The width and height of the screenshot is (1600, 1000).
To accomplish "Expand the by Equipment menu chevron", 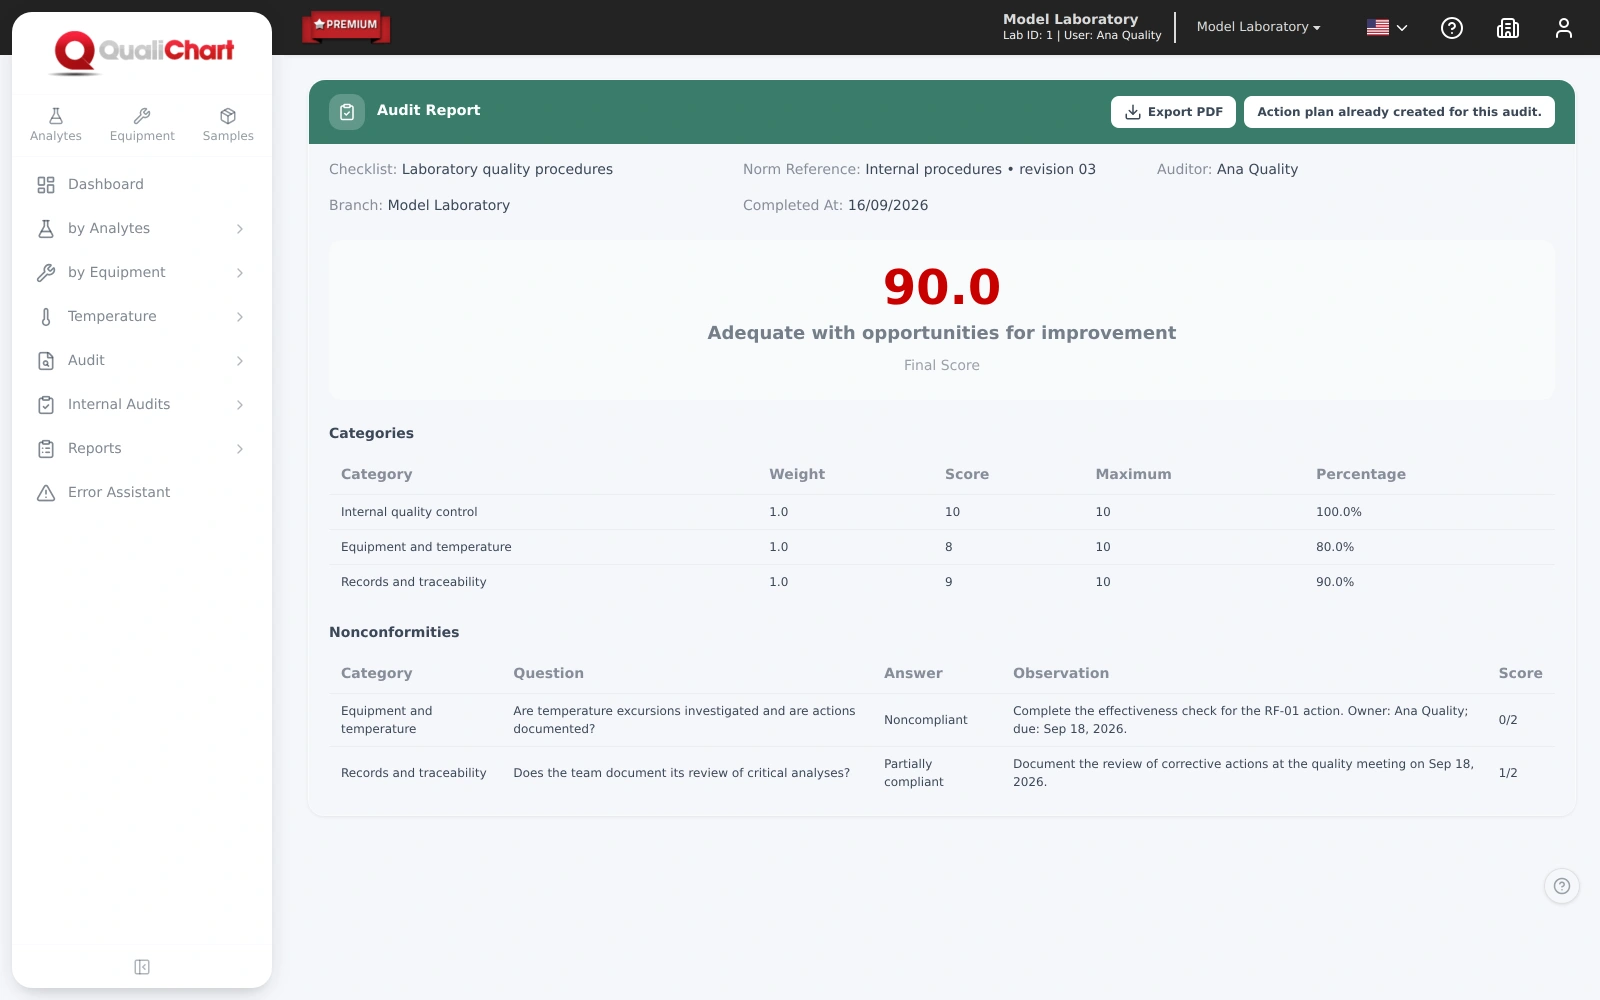I will pyautogui.click(x=240, y=273).
